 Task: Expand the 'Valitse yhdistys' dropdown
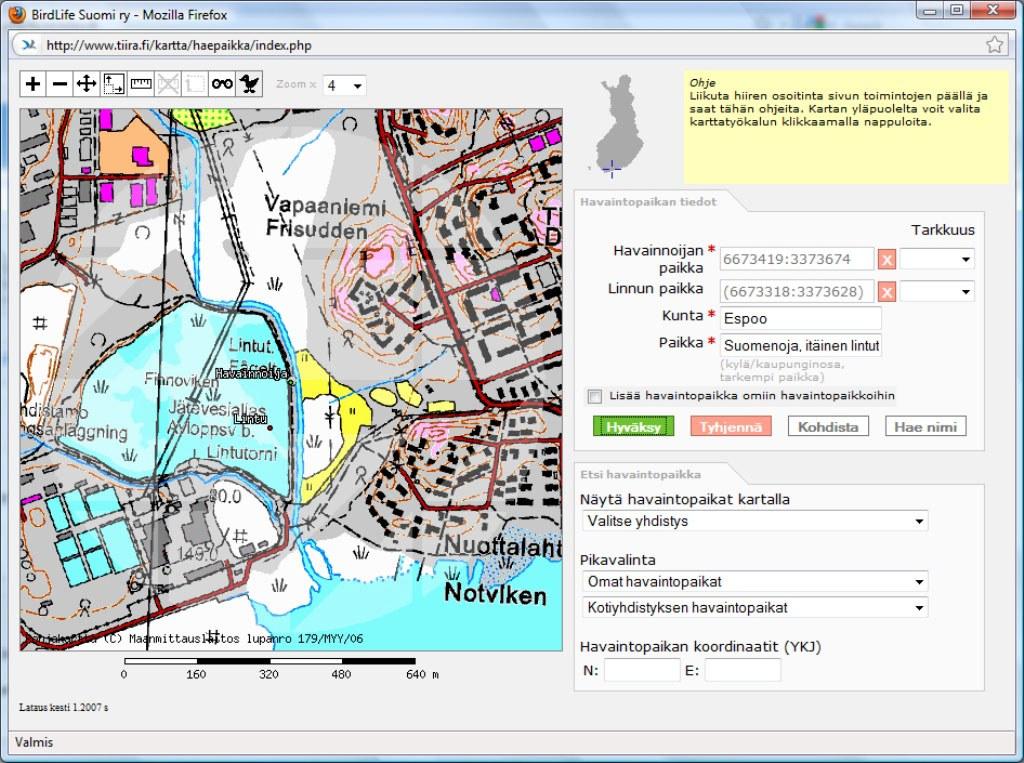[x=754, y=521]
